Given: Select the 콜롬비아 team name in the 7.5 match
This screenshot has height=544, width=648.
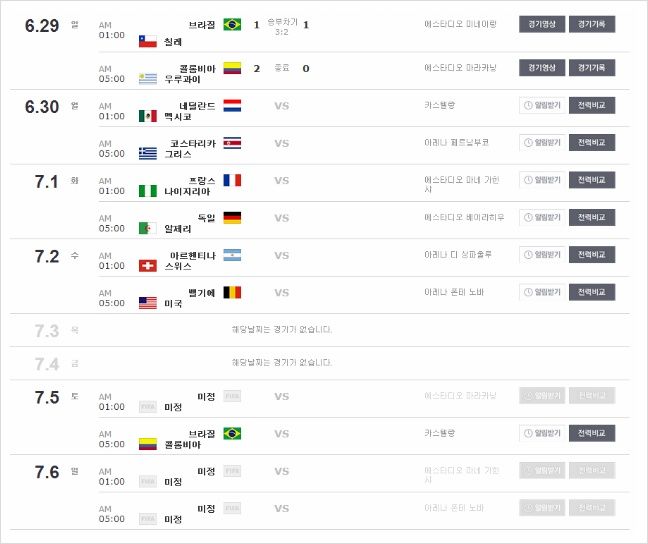Looking at the screenshot, I should tap(182, 445).
